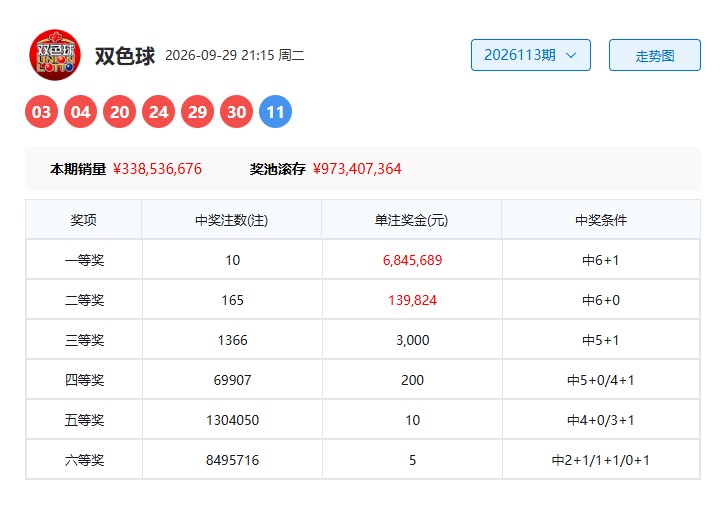Click fourth prize amount 200
Image resolution: width=726 pixels, height=506 pixels.
[x=413, y=380]
